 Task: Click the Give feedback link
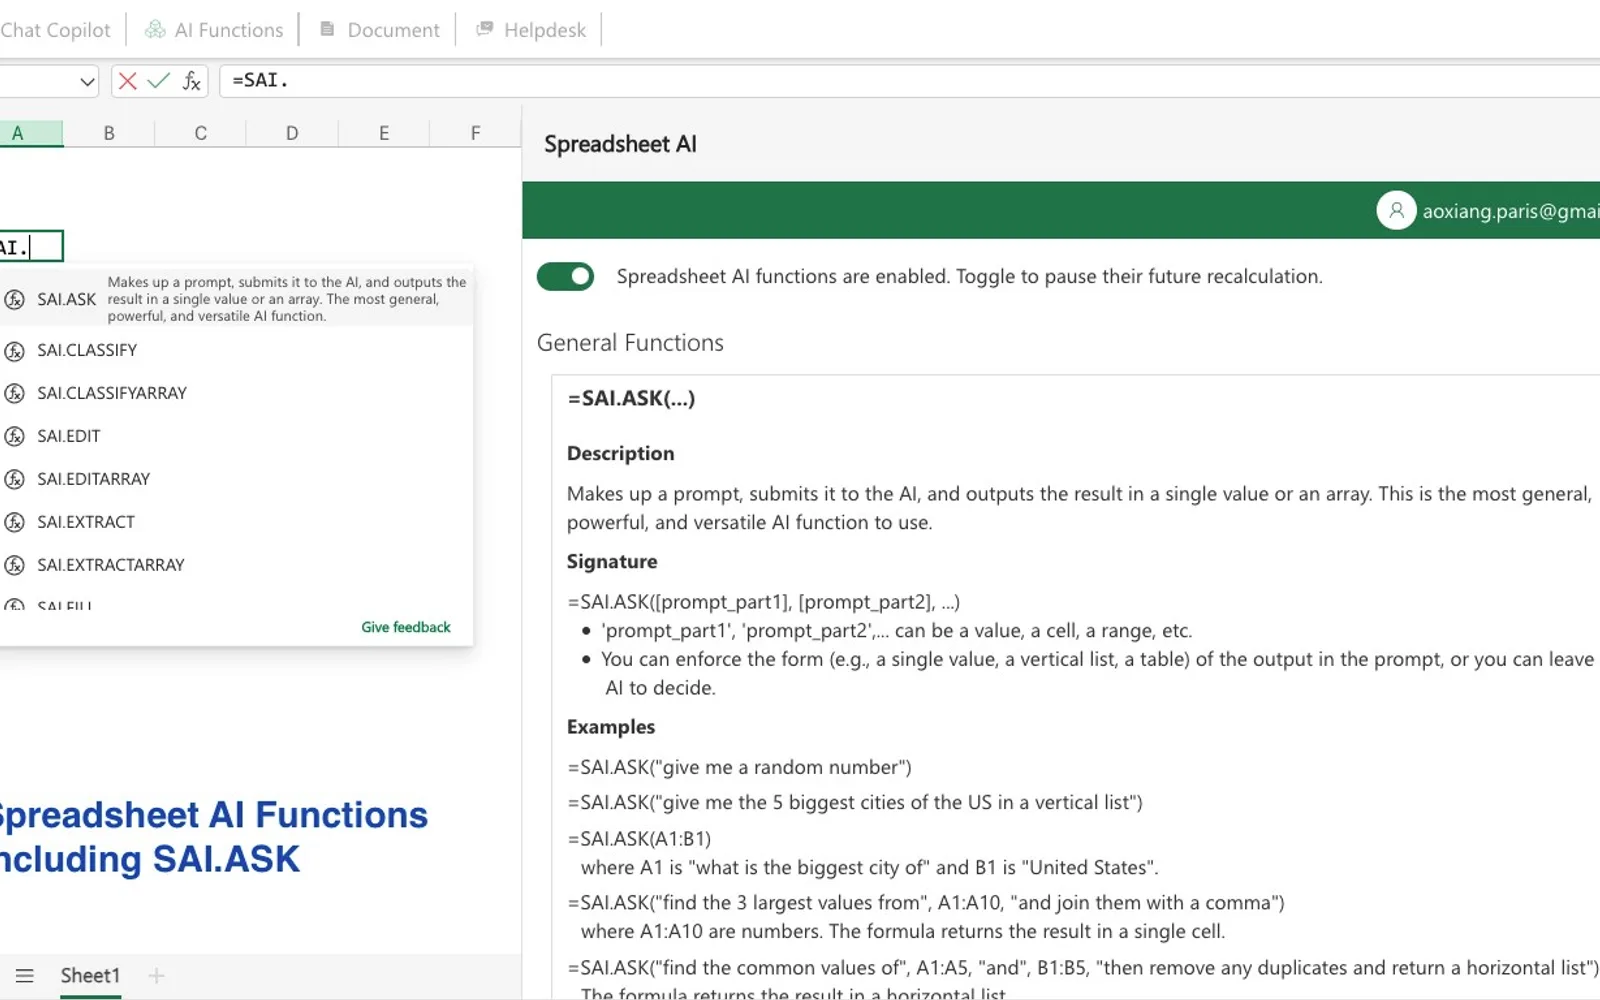[x=406, y=627]
